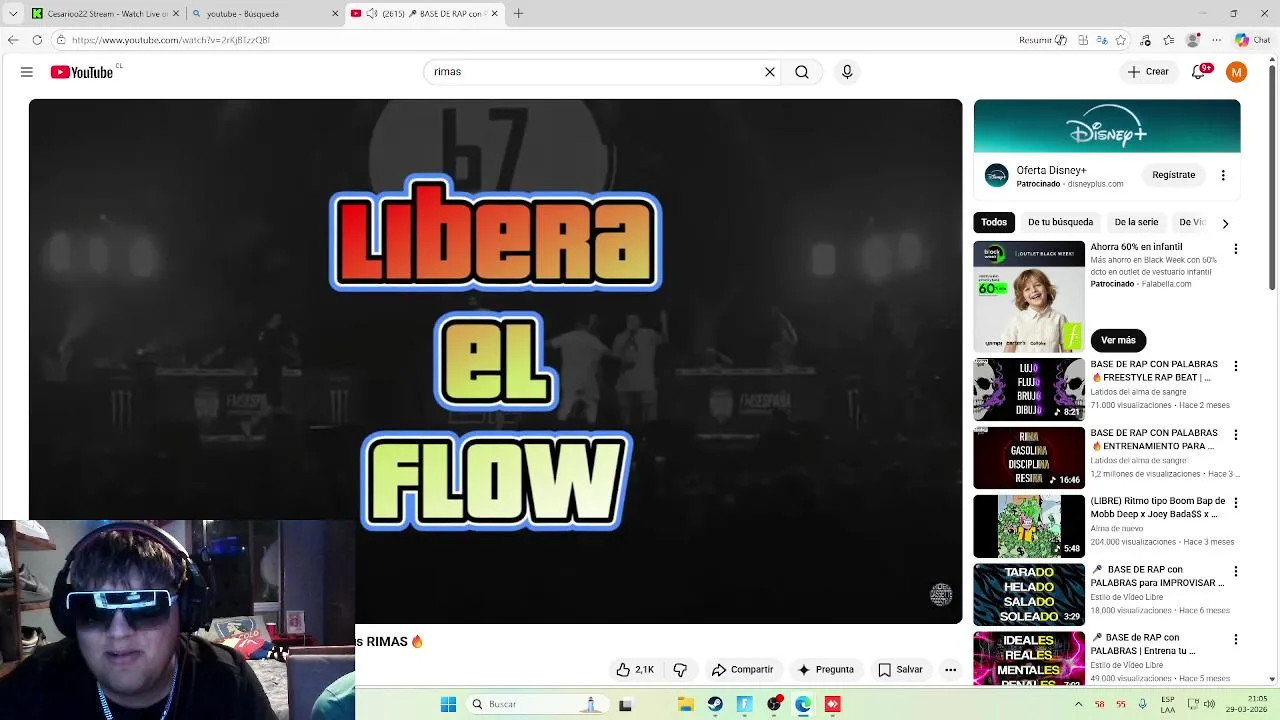This screenshot has width=1280, height=720.
Task: Reload the page
Action: click(37, 40)
